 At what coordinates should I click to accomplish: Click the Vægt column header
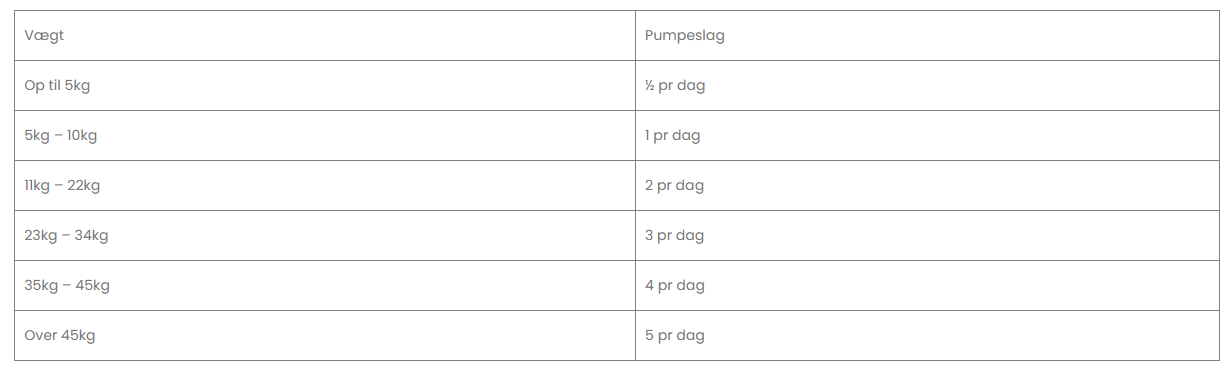(325, 36)
